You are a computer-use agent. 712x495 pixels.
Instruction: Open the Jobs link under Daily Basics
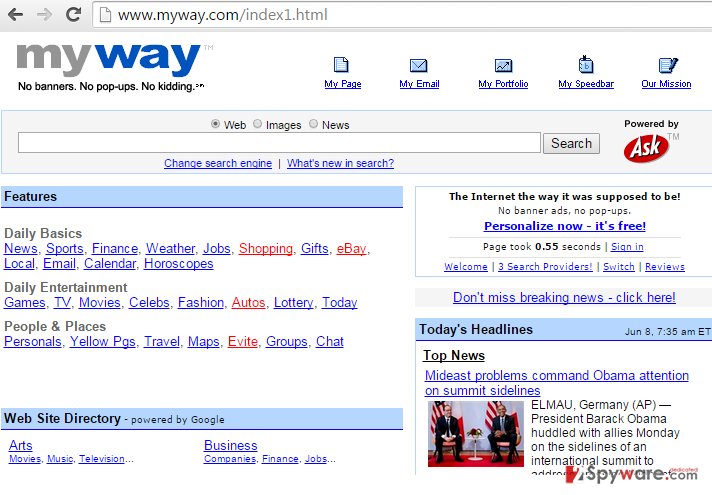(217, 249)
